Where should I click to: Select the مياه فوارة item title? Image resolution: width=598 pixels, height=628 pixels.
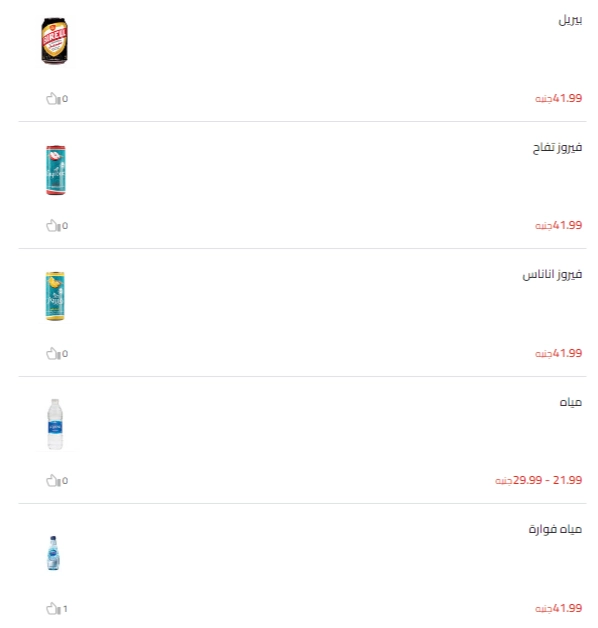tap(555, 529)
